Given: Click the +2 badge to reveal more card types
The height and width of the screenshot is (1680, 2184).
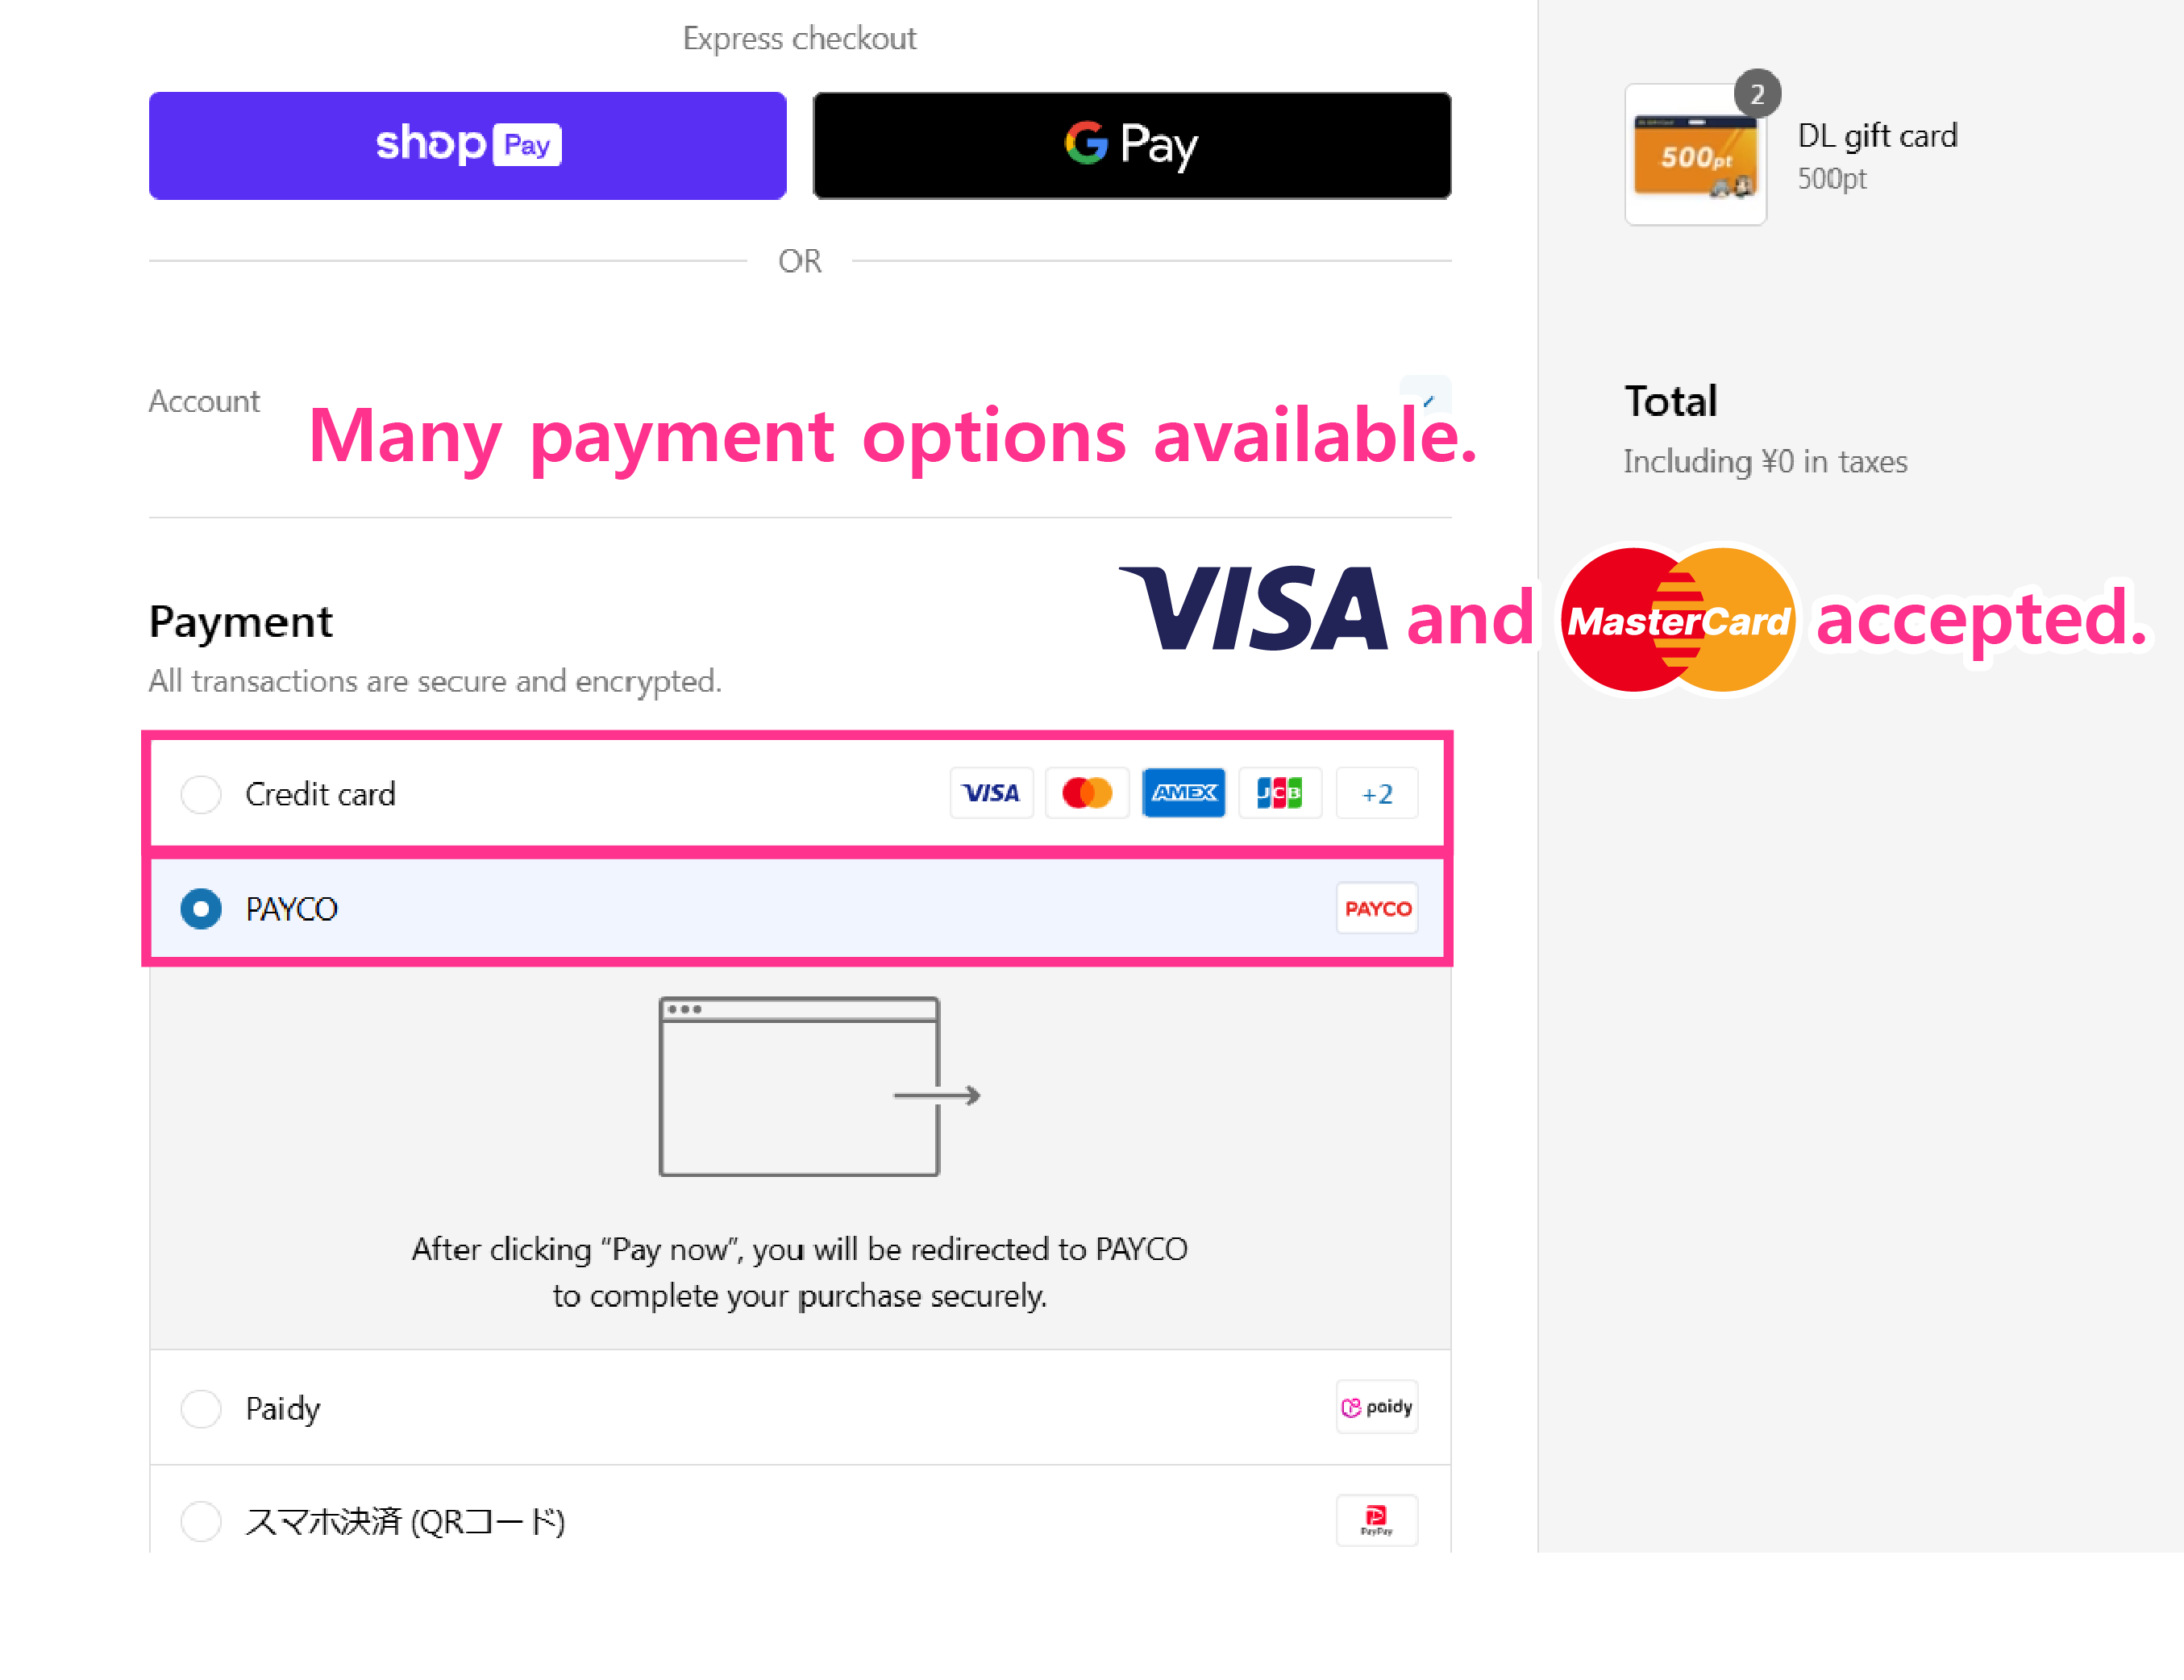Looking at the screenshot, I should click(1377, 793).
